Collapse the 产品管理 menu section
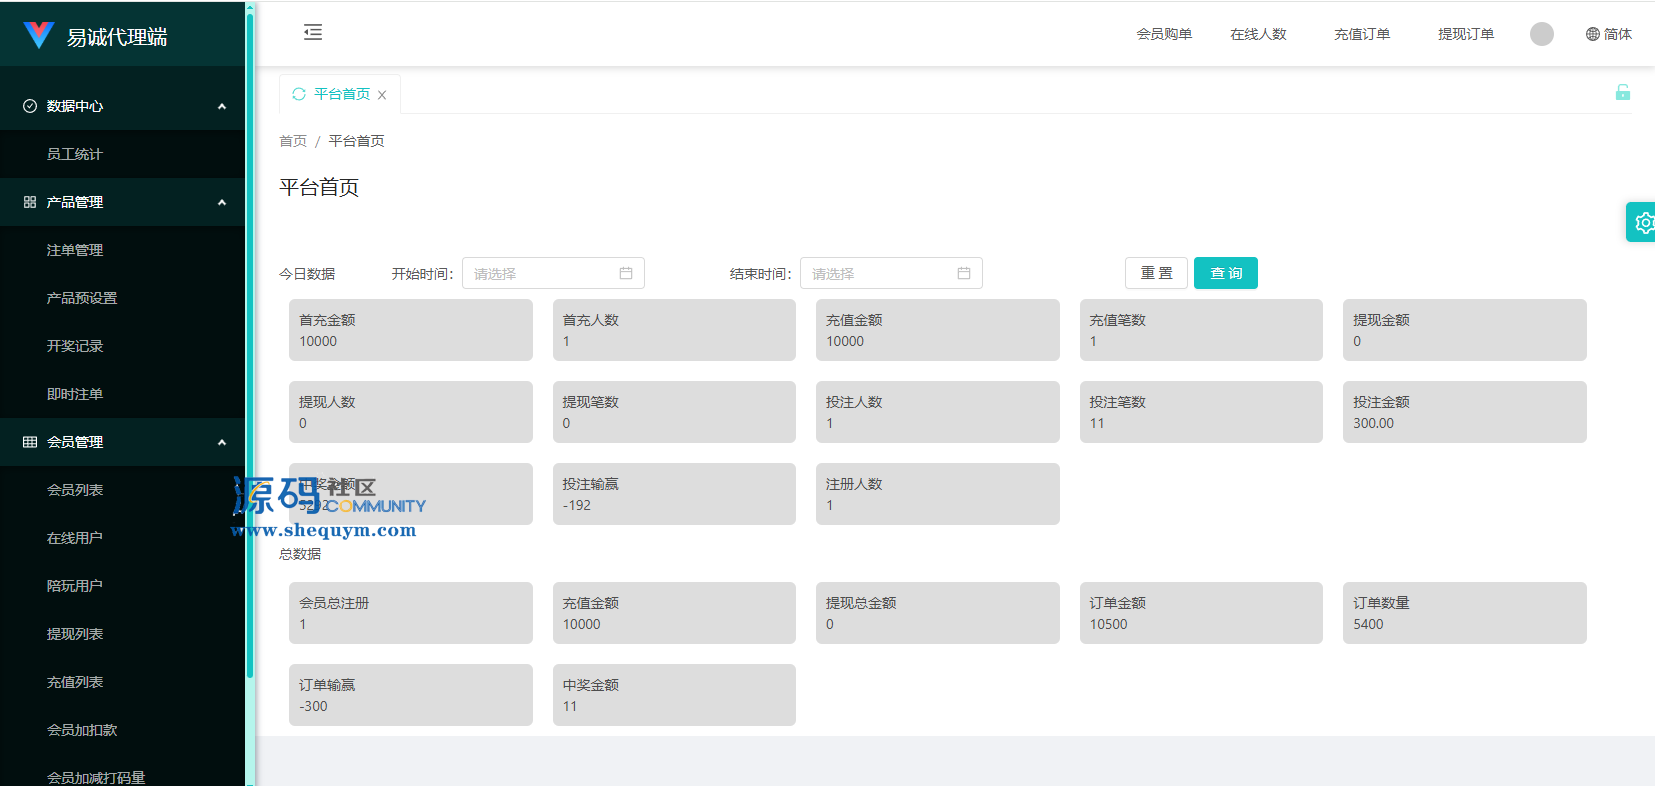1655x786 pixels. (x=221, y=202)
